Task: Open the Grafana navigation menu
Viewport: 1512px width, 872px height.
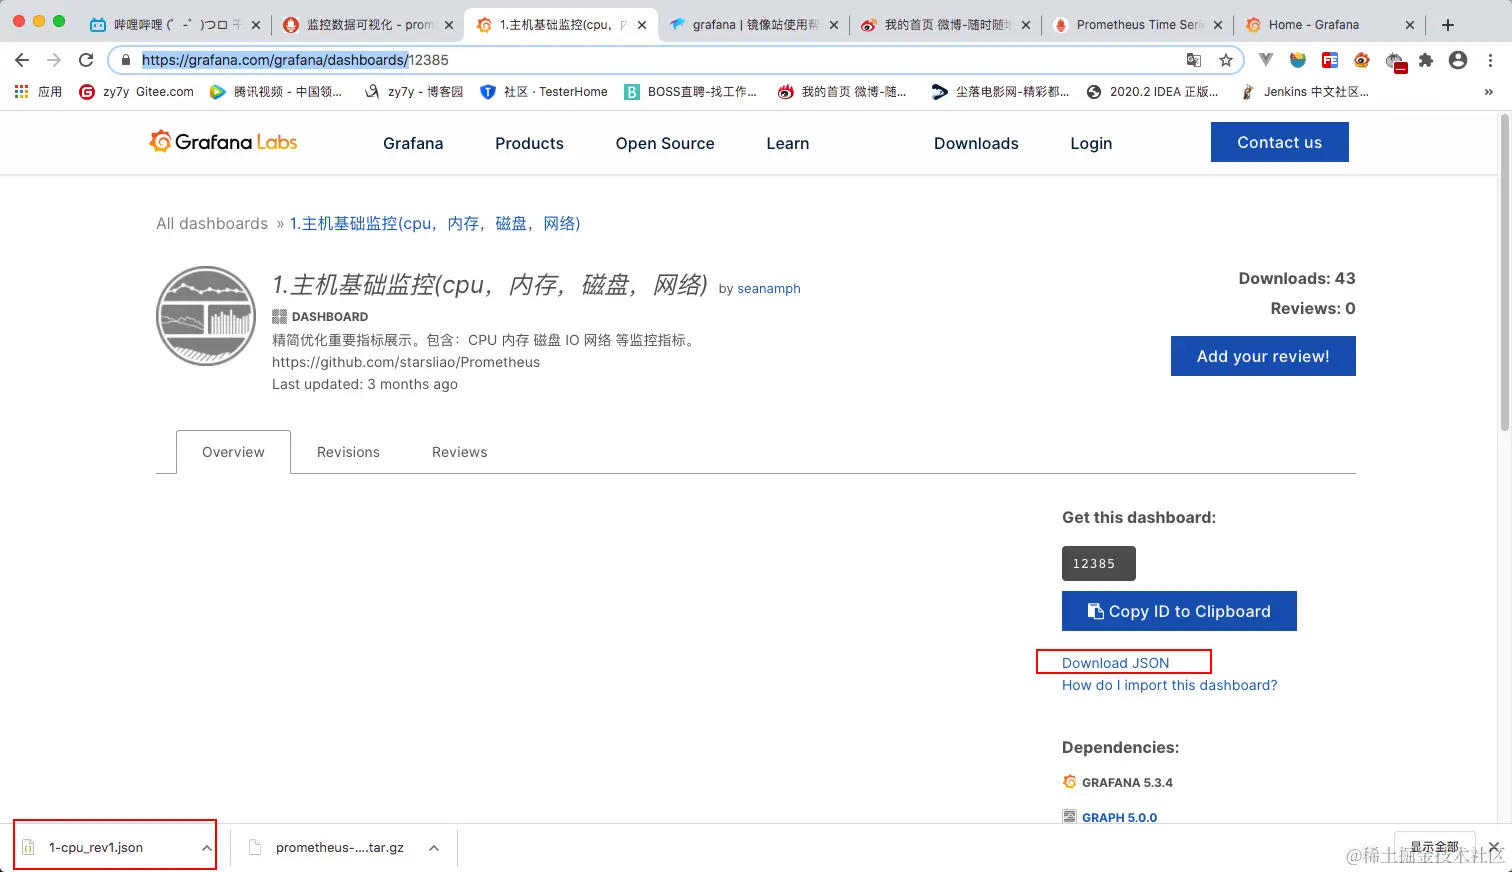Action: [413, 143]
